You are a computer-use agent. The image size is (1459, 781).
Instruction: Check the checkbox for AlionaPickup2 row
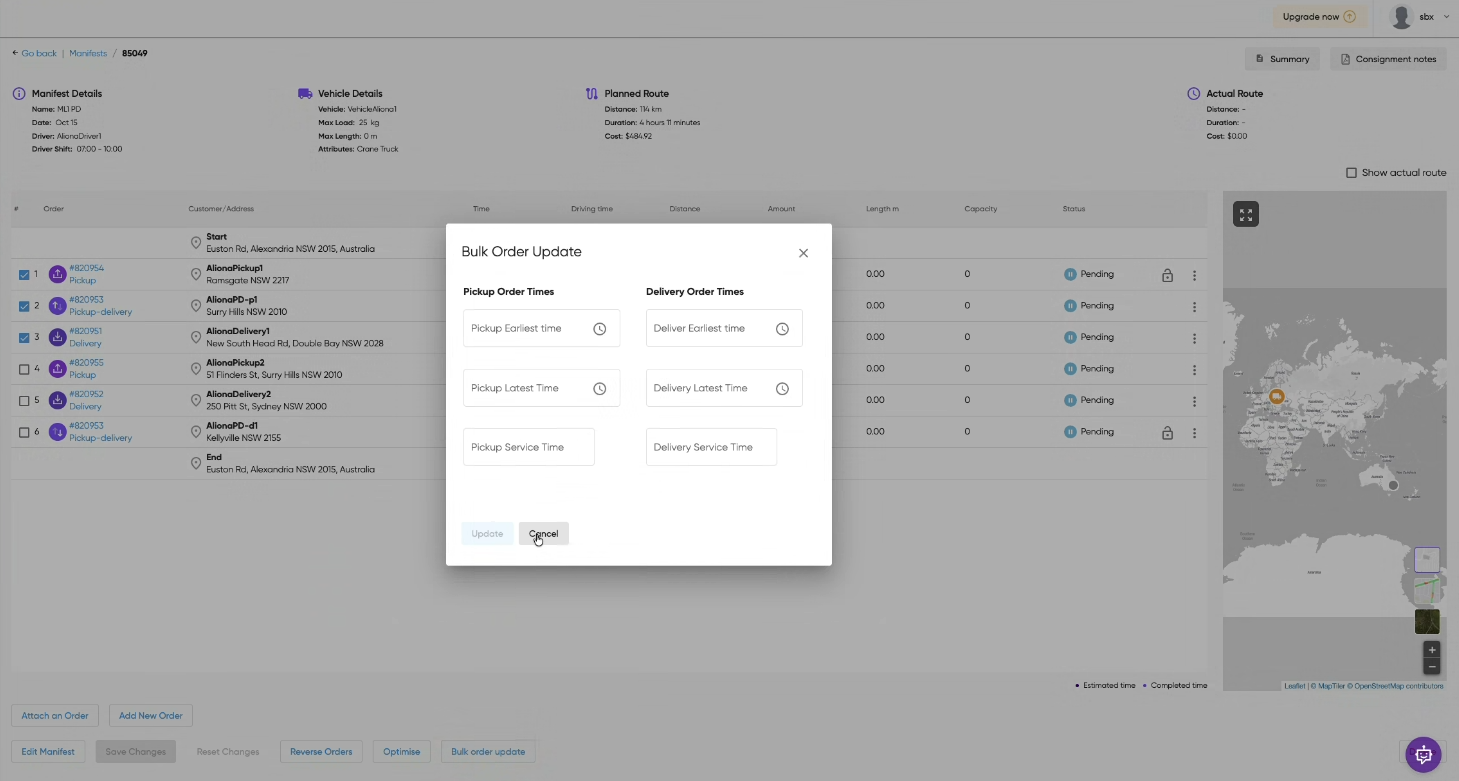(24, 369)
